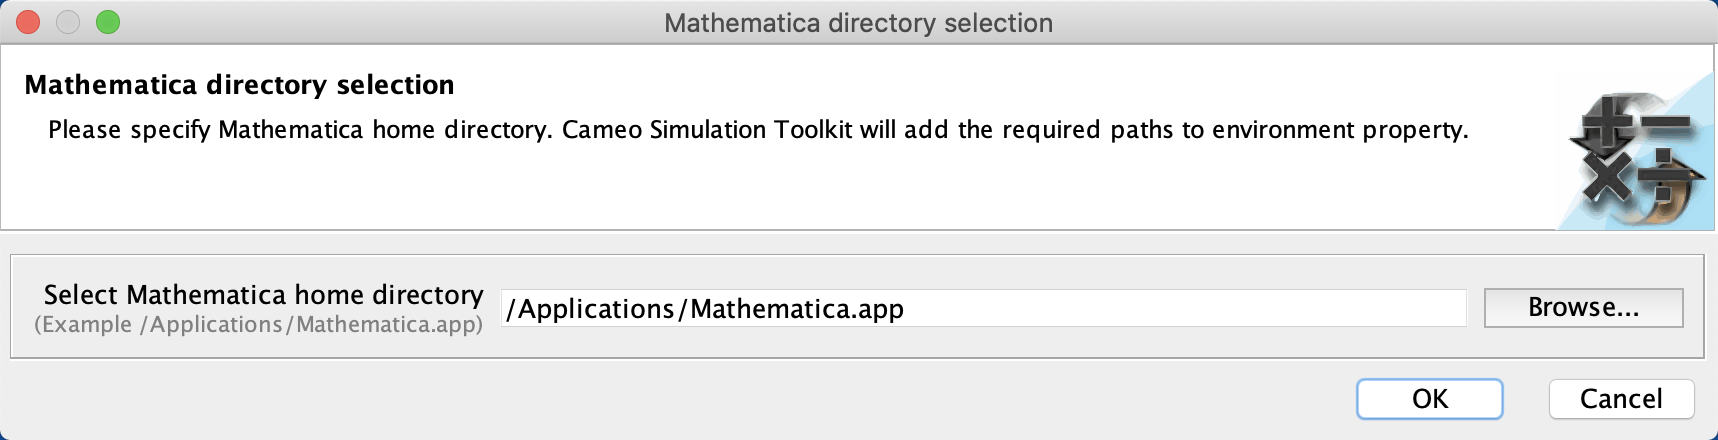This screenshot has height=440, width=1718.
Task: Click the "Please specify Mathematica home directory" description
Action: pyautogui.click(x=299, y=130)
